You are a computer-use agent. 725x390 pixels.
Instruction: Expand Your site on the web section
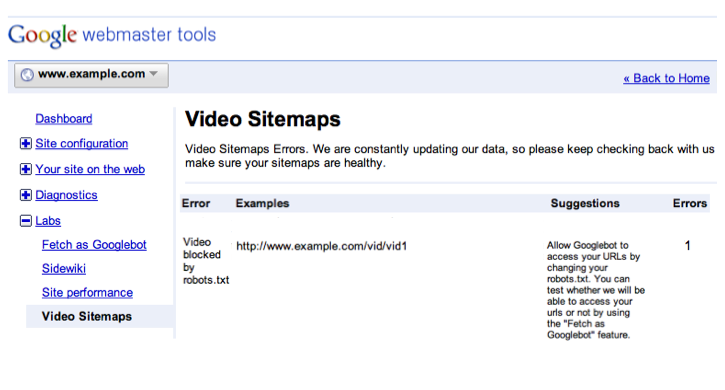(x=26, y=169)
